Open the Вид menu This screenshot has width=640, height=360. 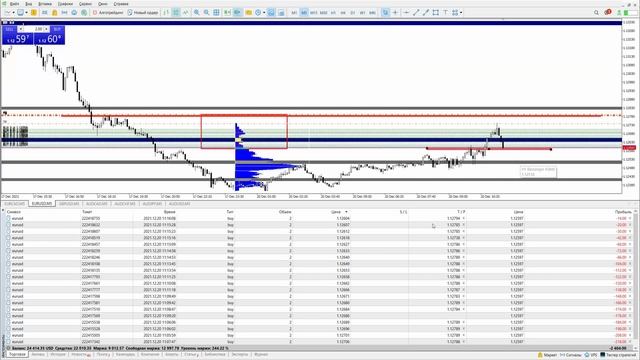29,4
